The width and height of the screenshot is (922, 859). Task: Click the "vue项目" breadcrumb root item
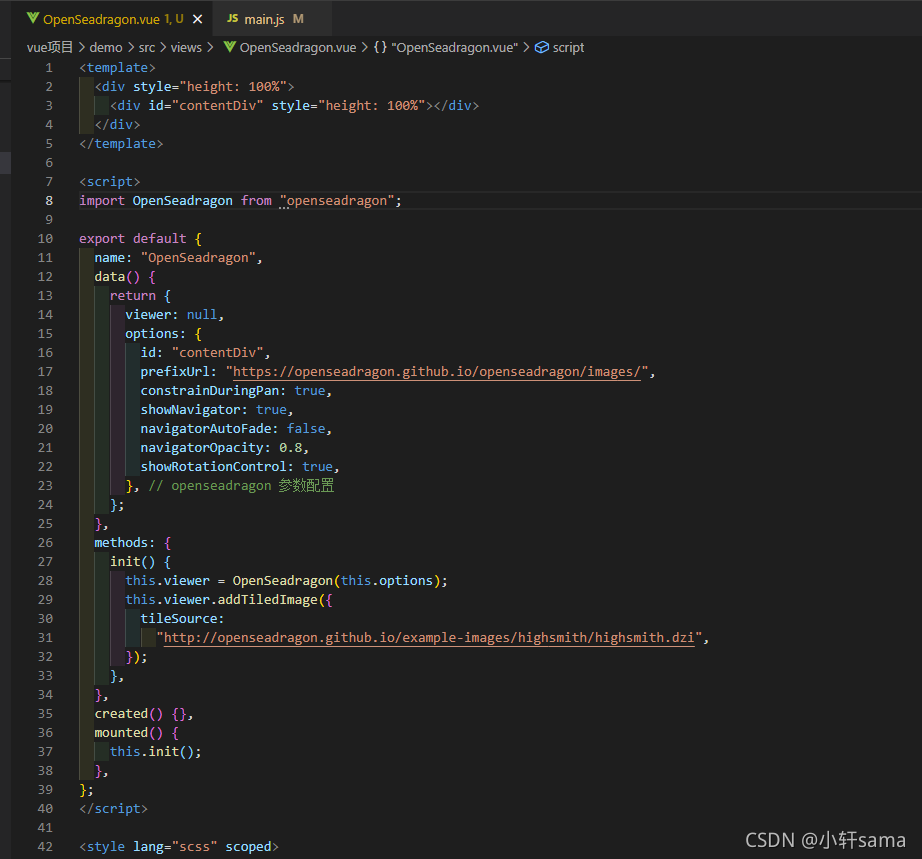(x=50, y=47)
